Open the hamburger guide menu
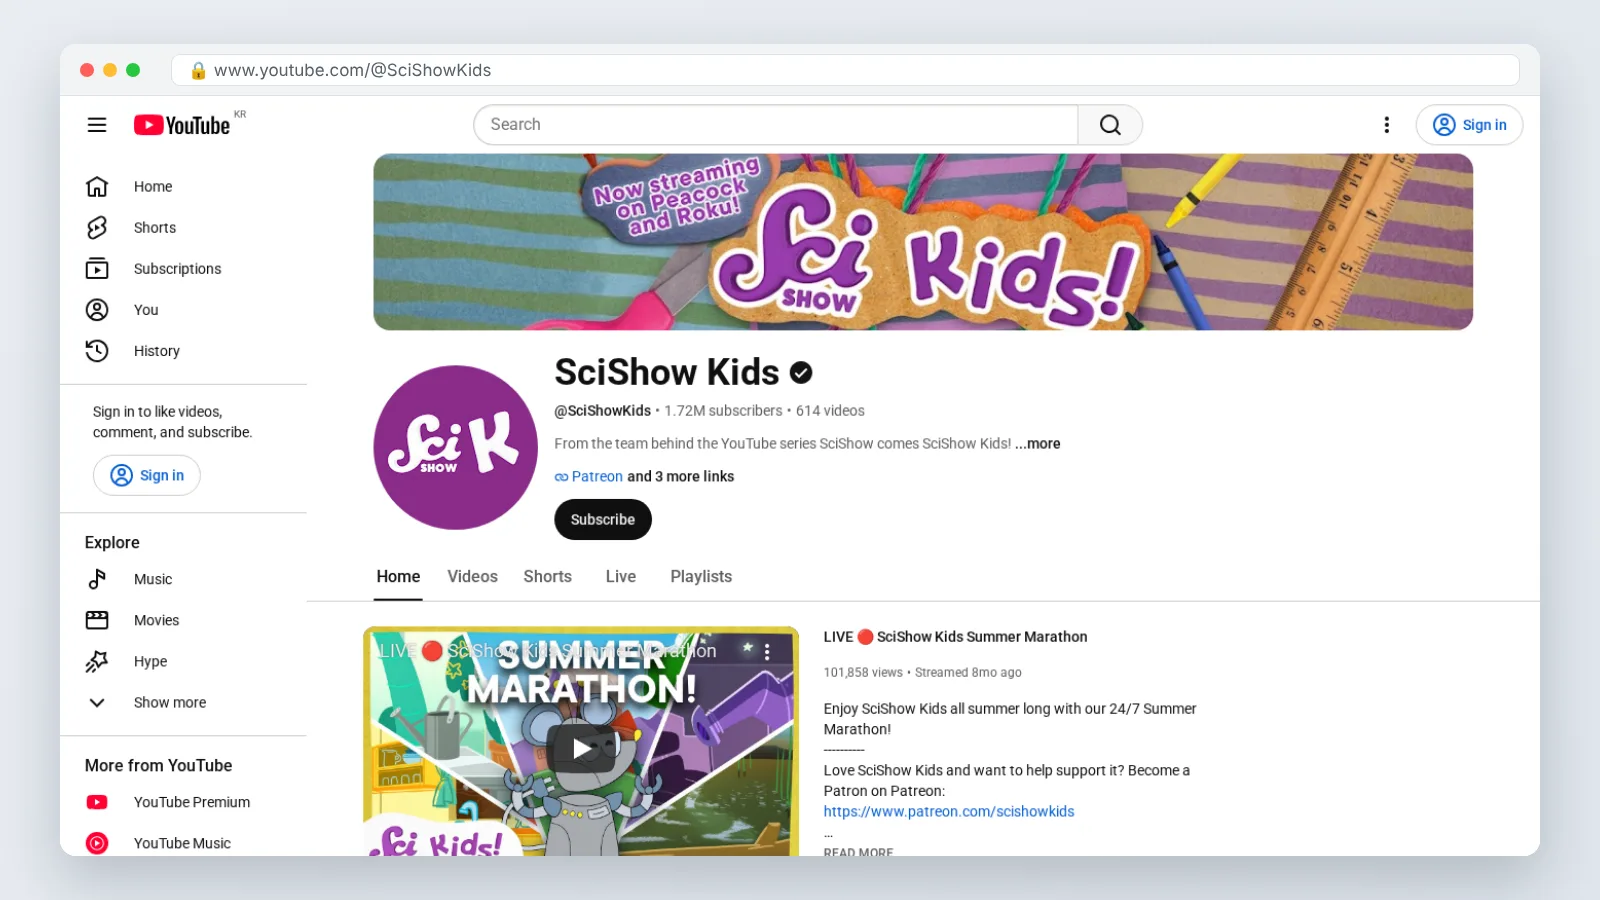This screenshot has width=1600, height=900. tap(97, 125)
